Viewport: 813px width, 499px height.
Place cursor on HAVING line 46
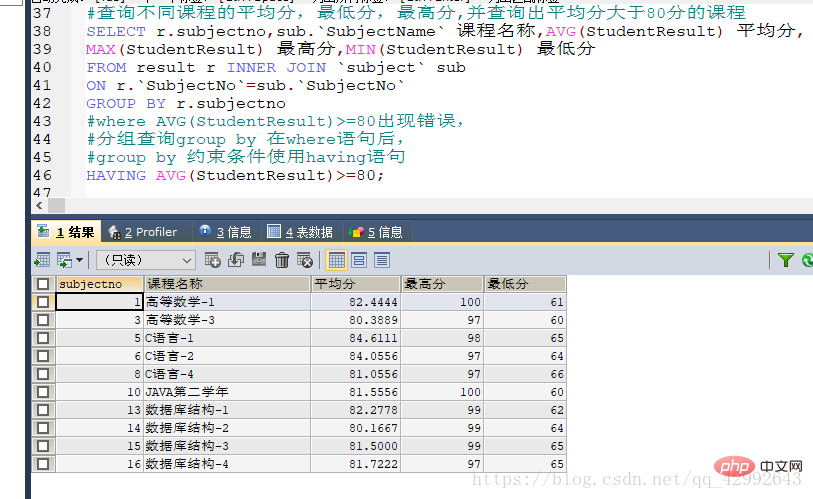[235, 175]
